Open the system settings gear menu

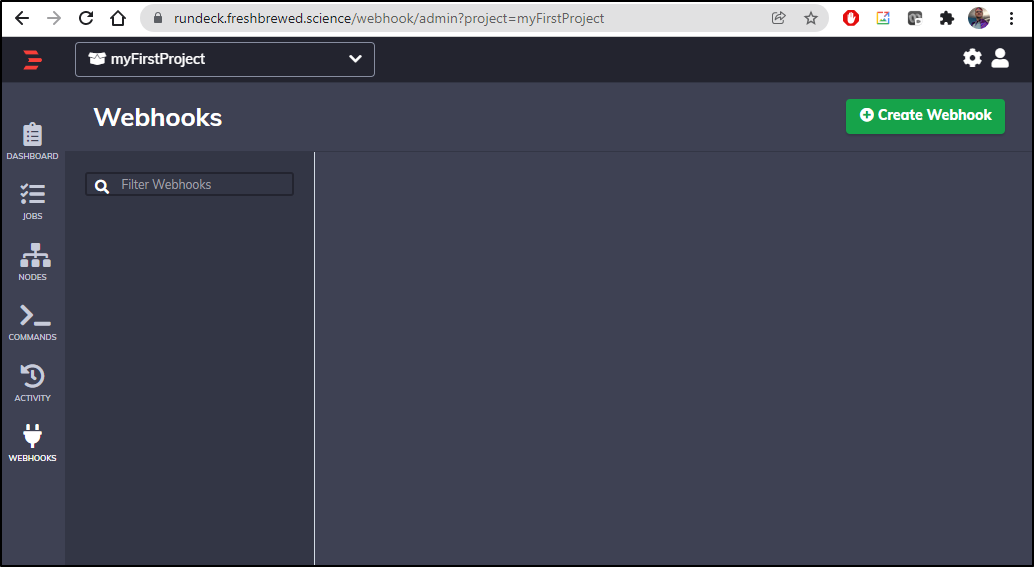[x=972, y=59]
